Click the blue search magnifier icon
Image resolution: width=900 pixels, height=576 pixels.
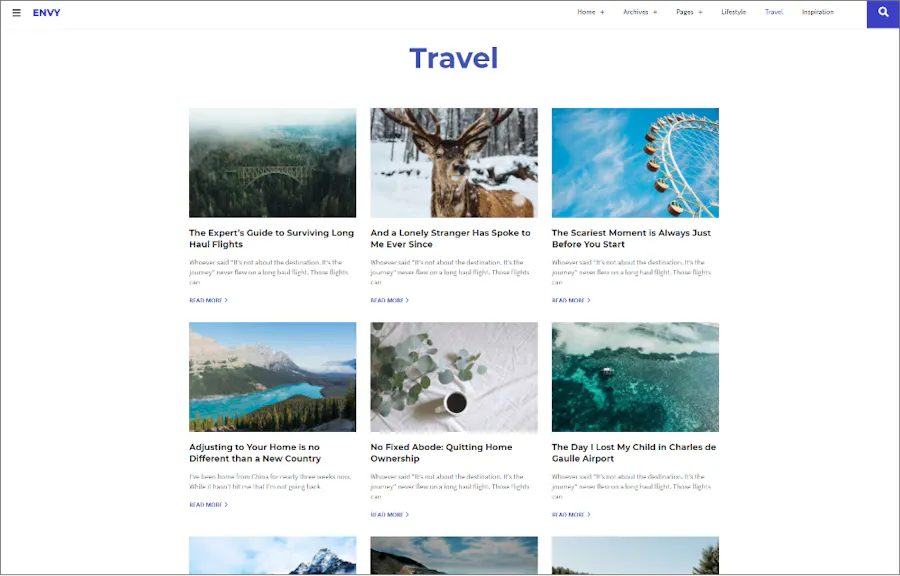pos(883,14)
